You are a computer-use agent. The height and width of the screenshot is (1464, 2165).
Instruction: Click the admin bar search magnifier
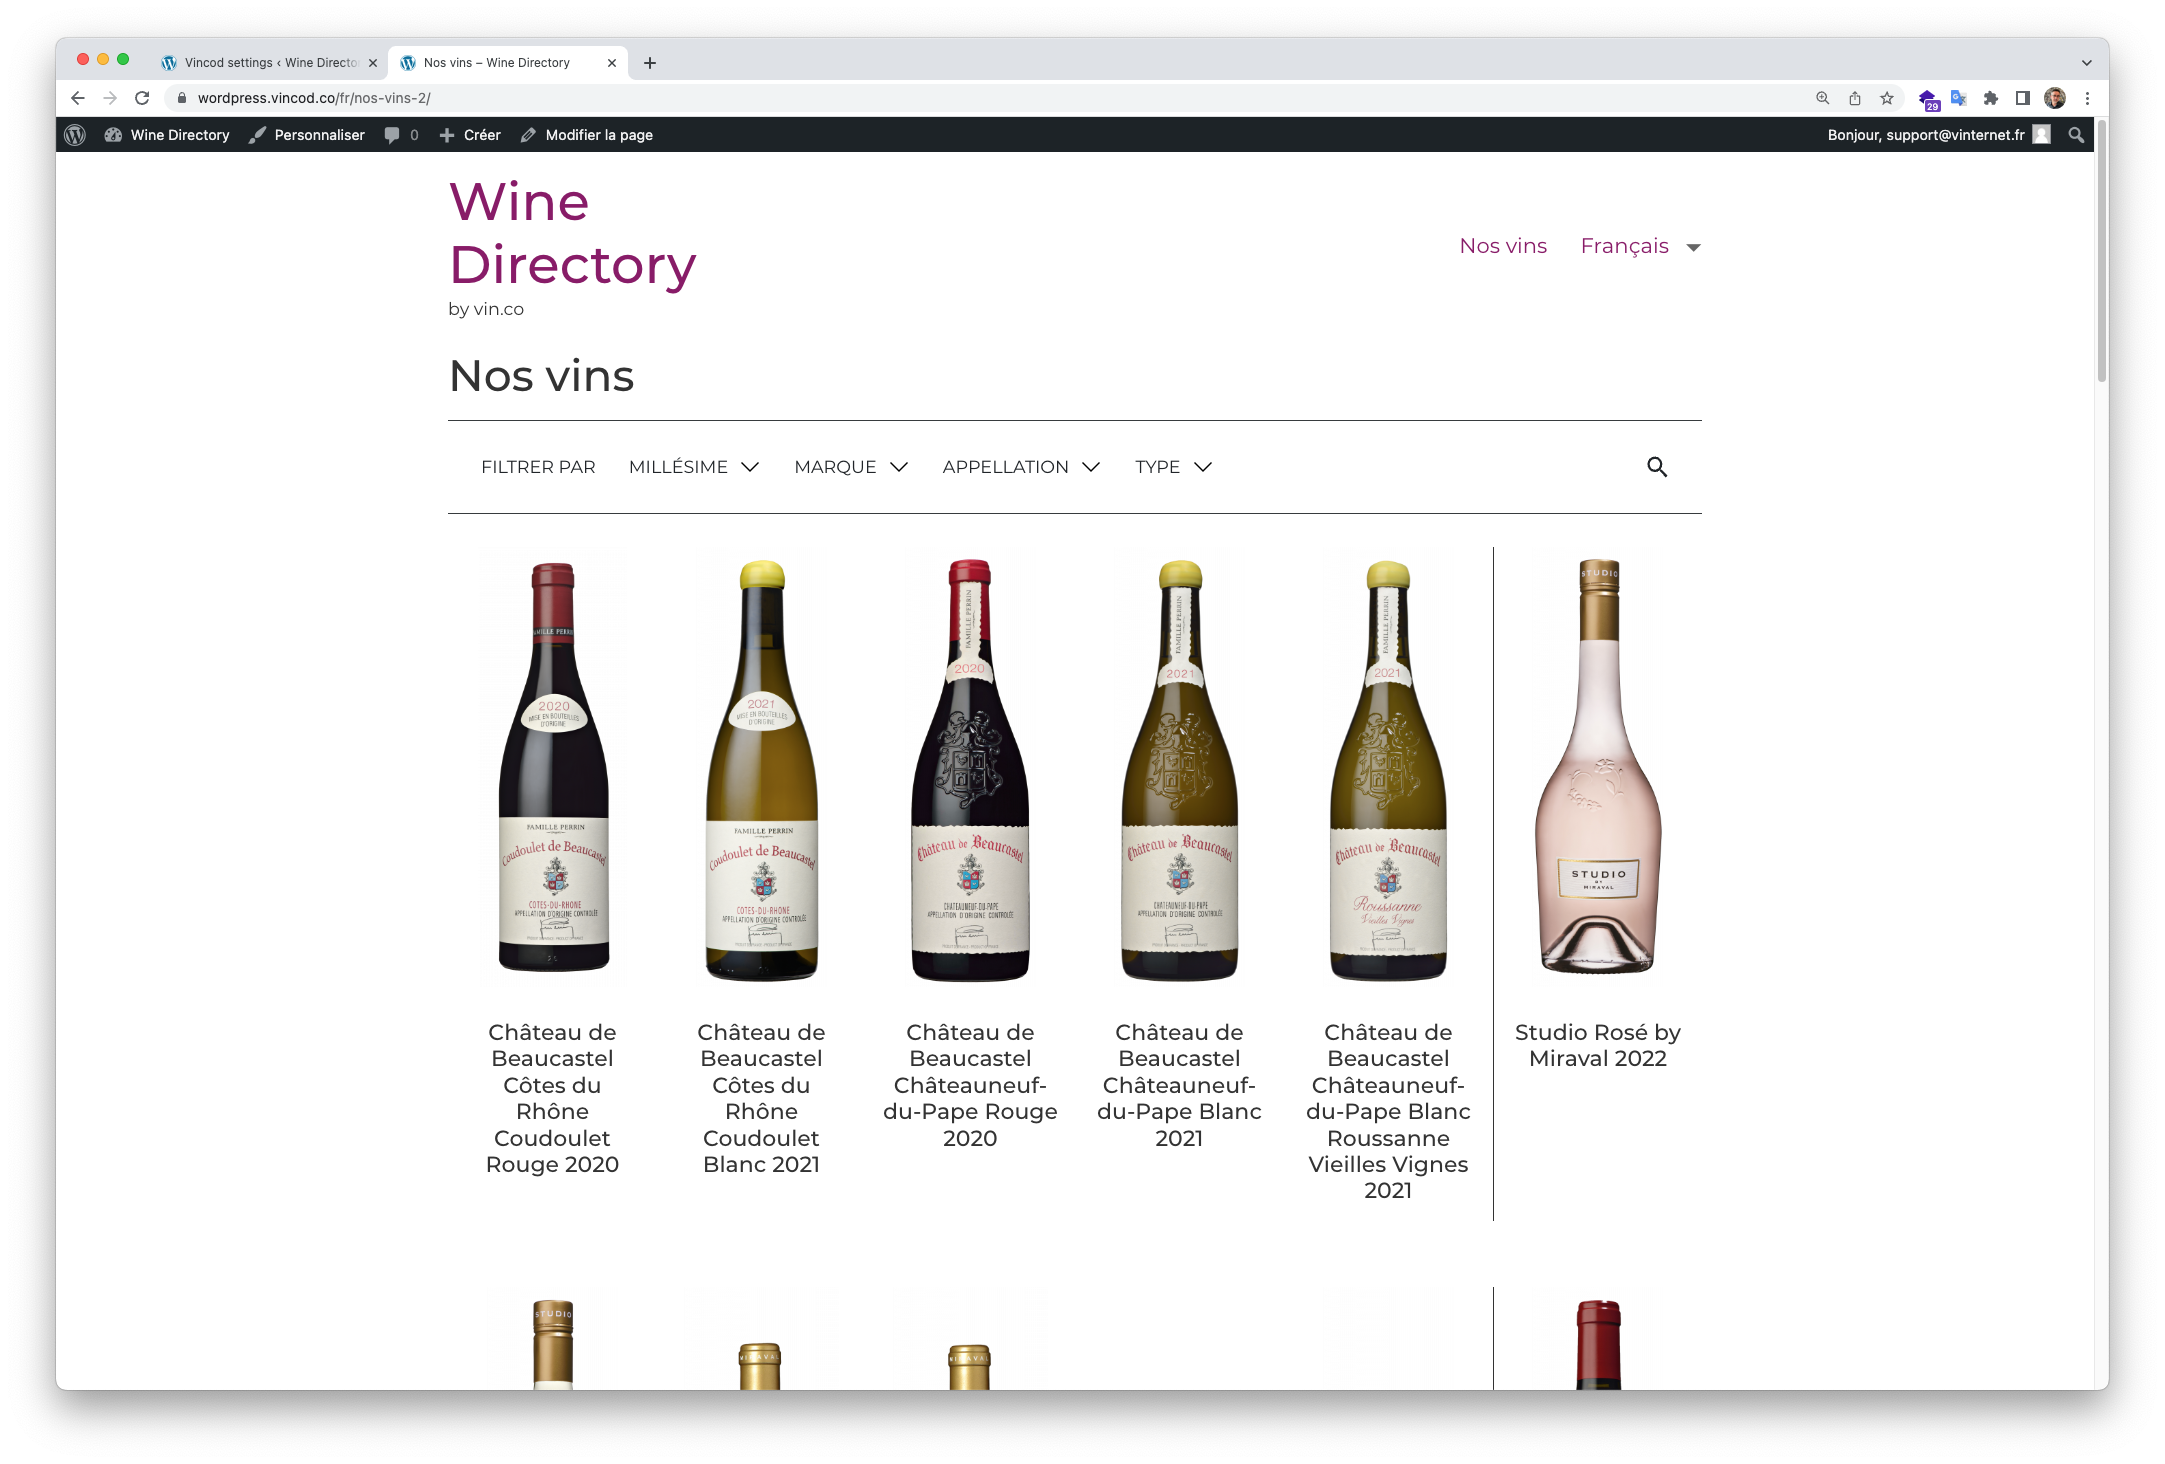tap(2076, 135)
